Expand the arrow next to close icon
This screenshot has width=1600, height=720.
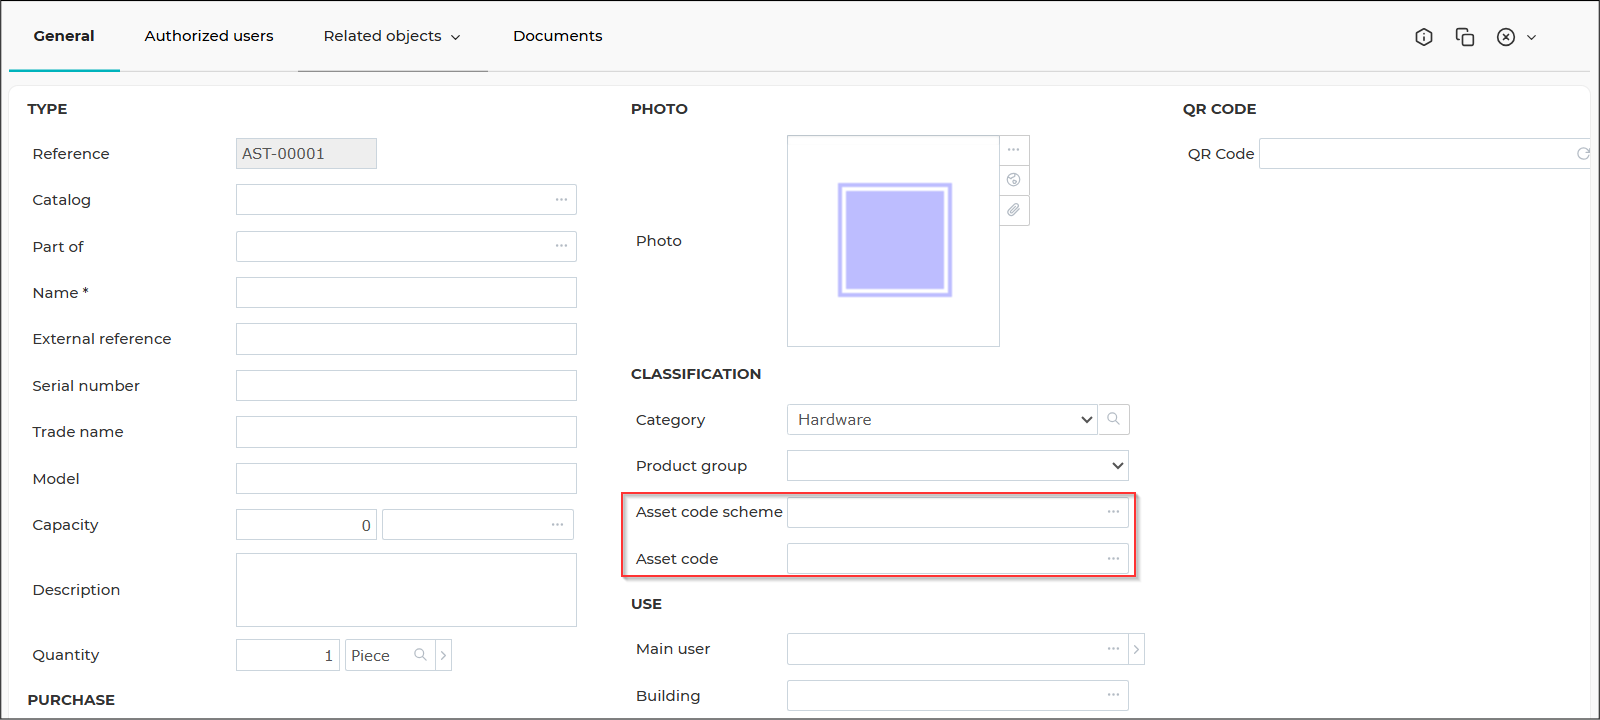tap(1531, 38)
